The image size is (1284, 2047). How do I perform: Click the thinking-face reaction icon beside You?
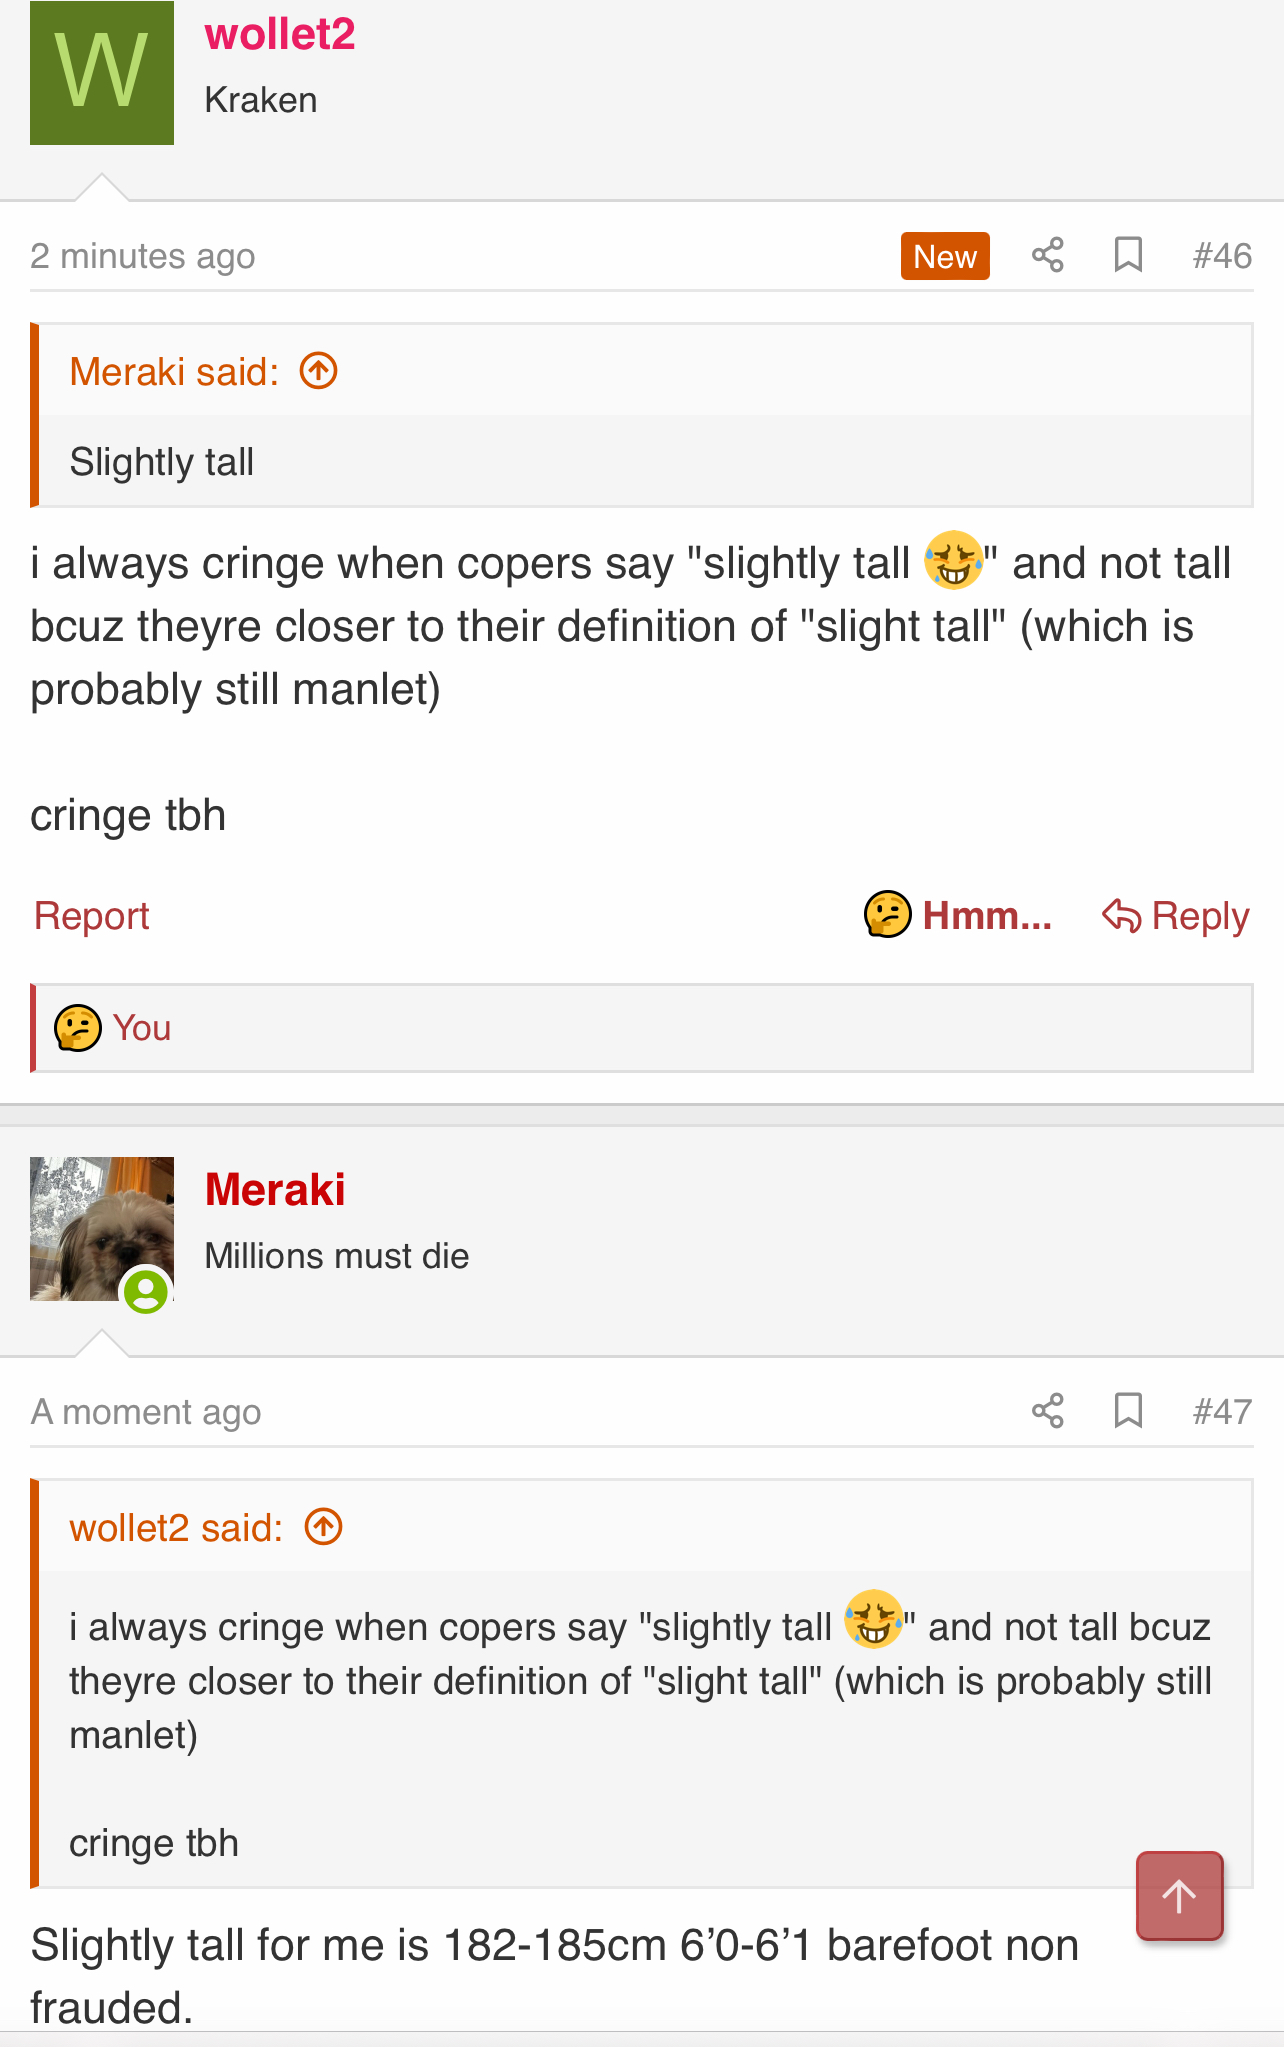(78, 1028)
